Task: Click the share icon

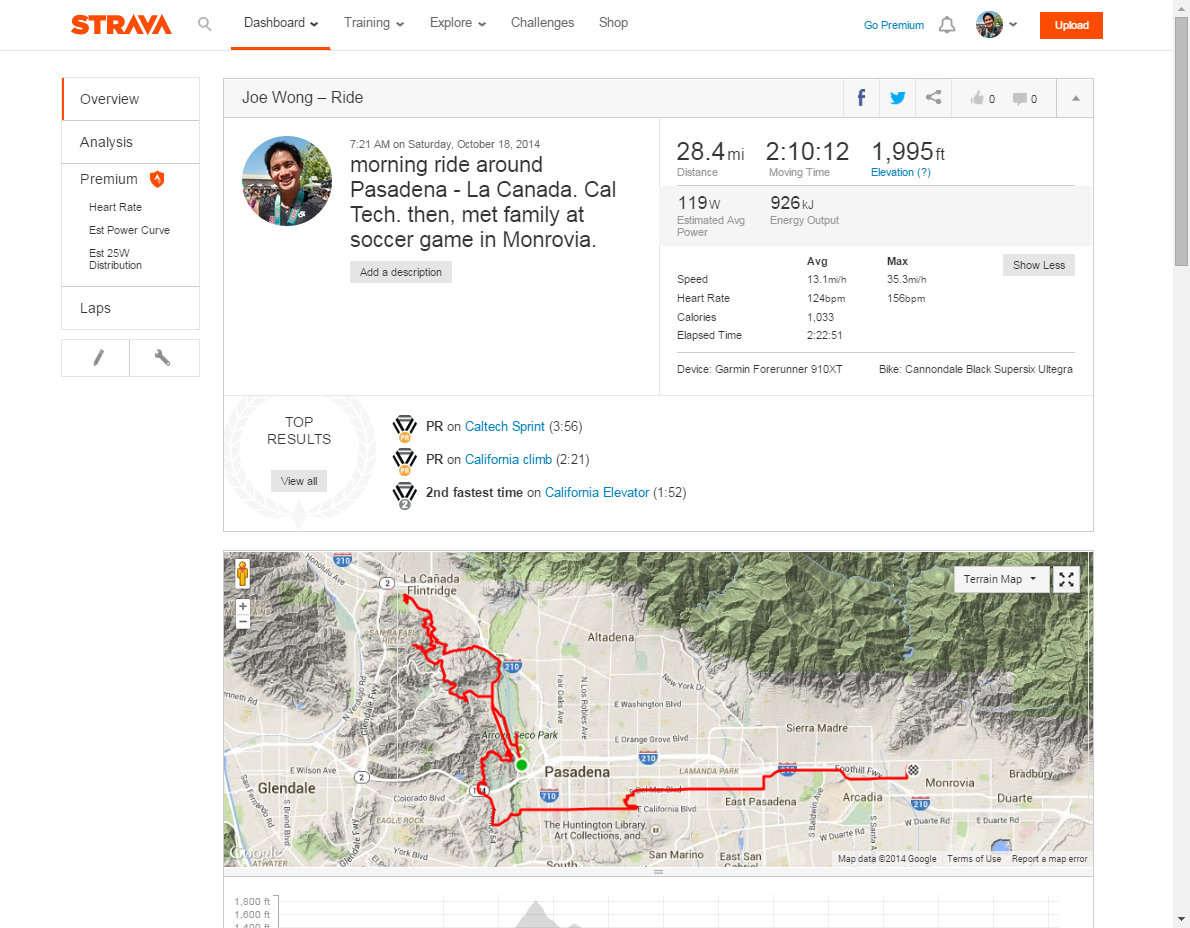Action: pyautogui.click(x=933, y=98)
